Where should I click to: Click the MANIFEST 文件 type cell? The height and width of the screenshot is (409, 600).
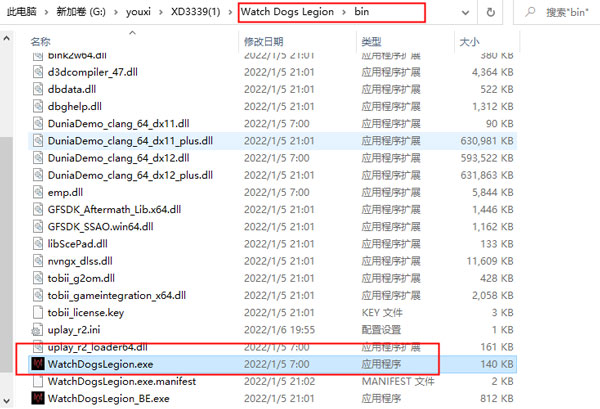398,381
